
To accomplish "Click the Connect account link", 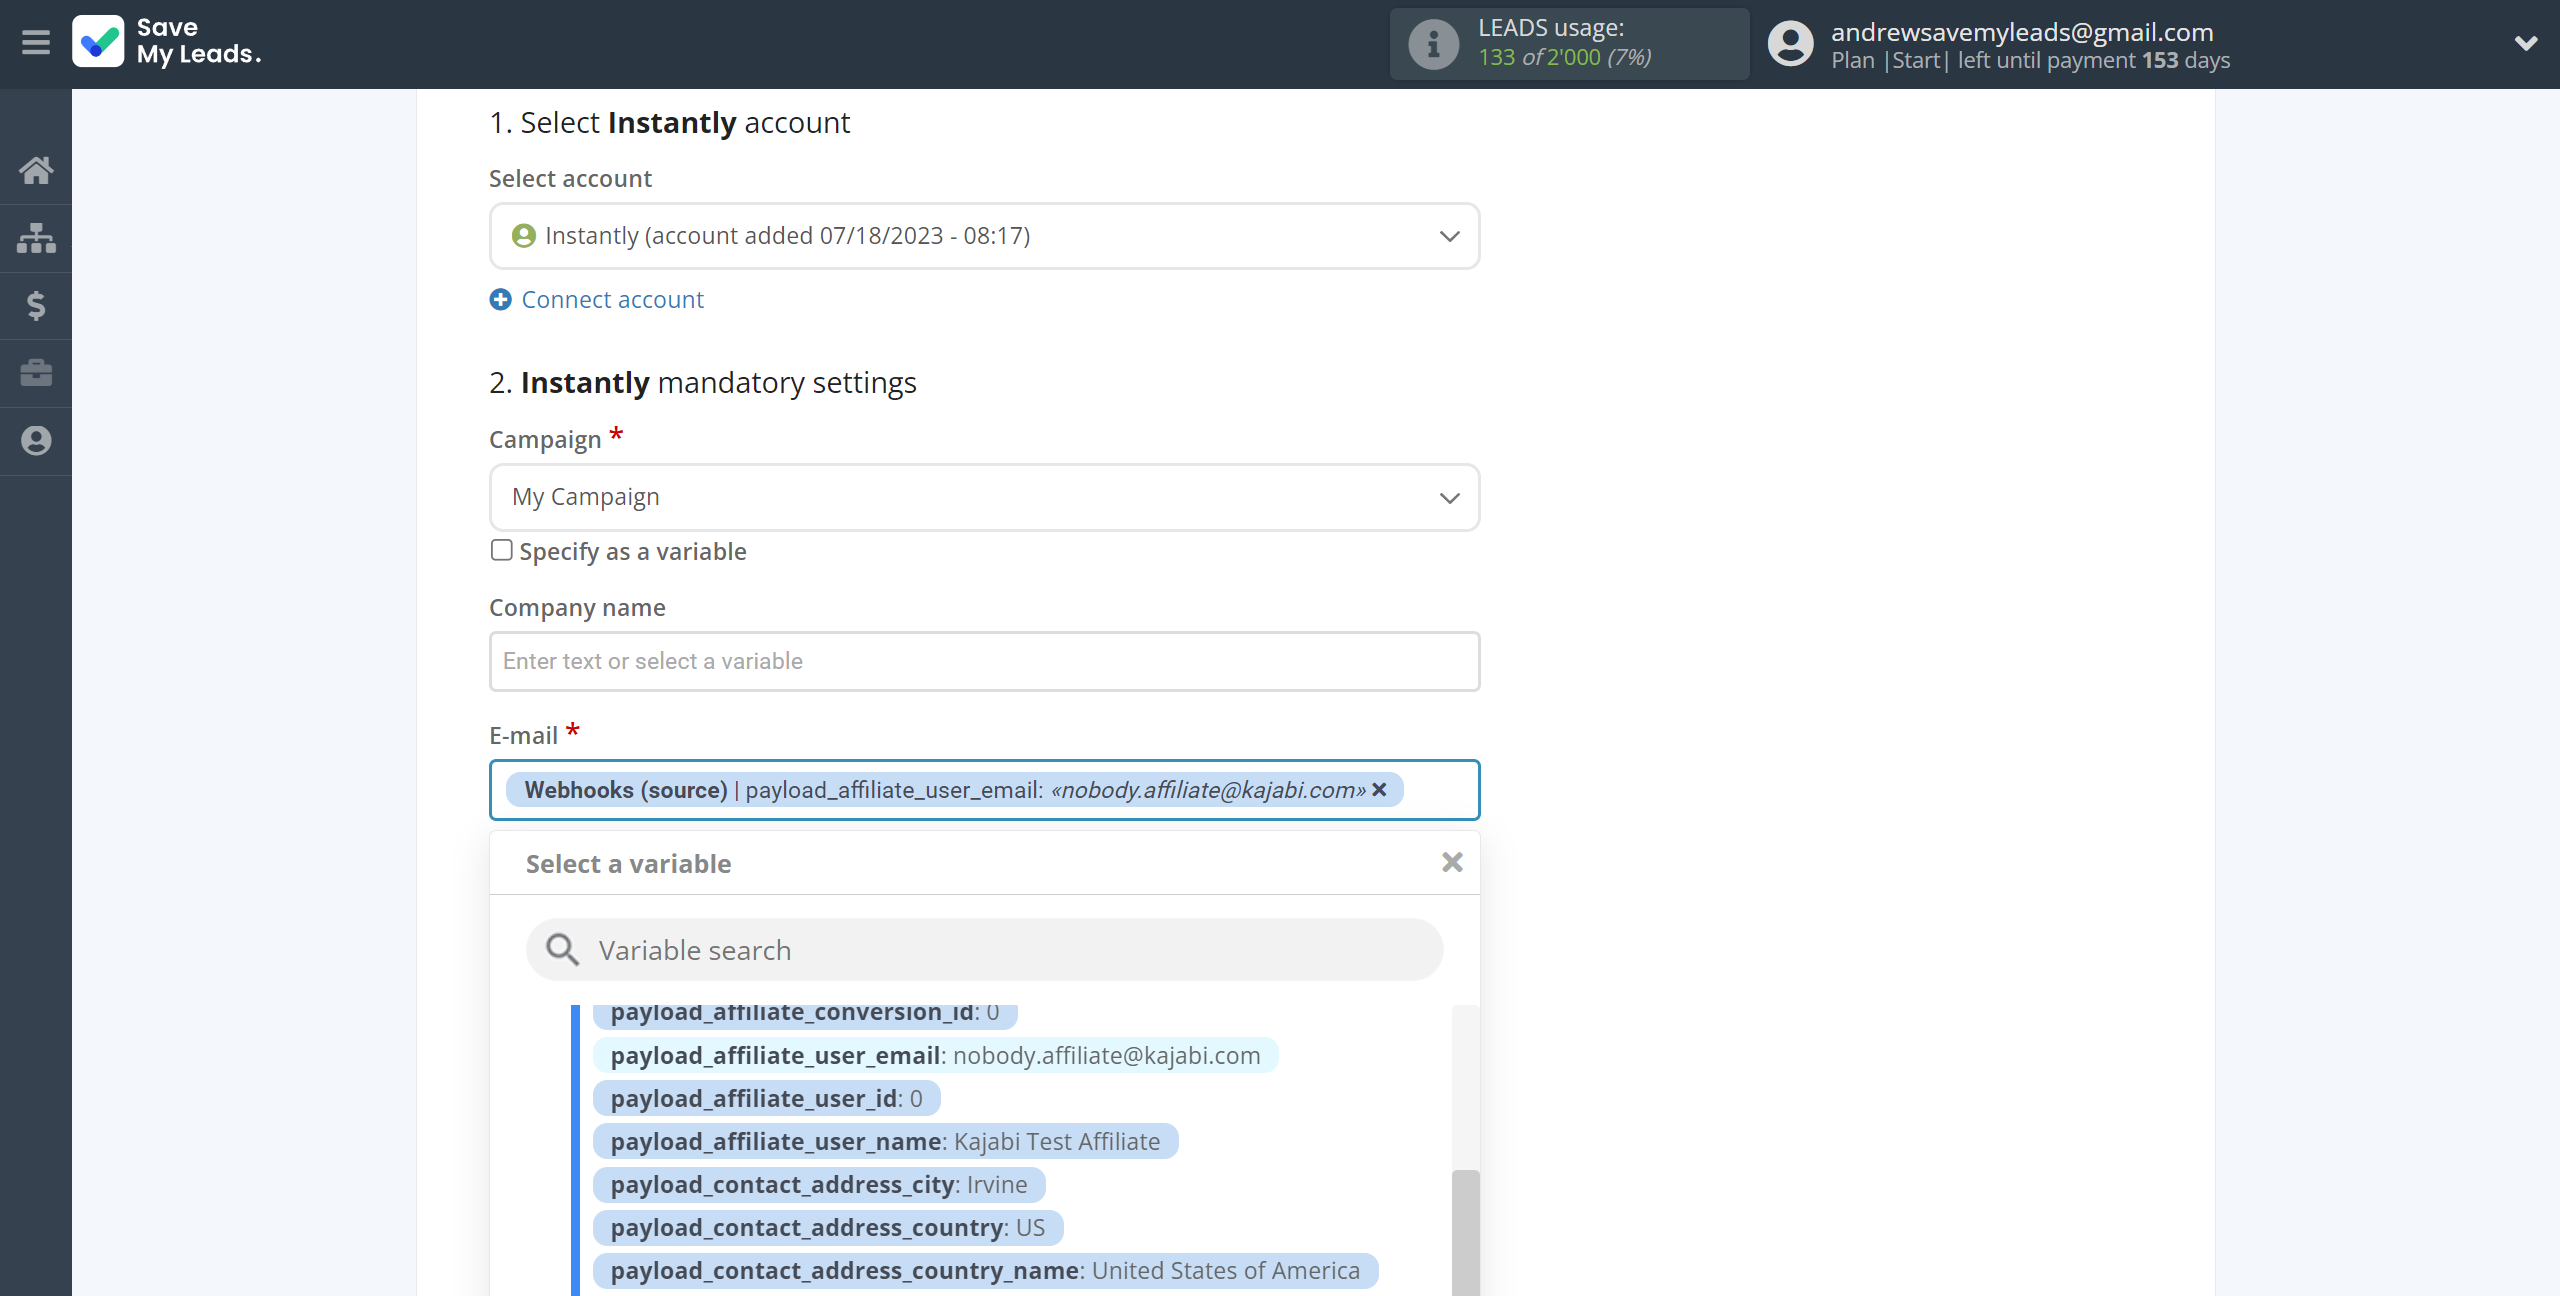I will click(x=612, y=300).
